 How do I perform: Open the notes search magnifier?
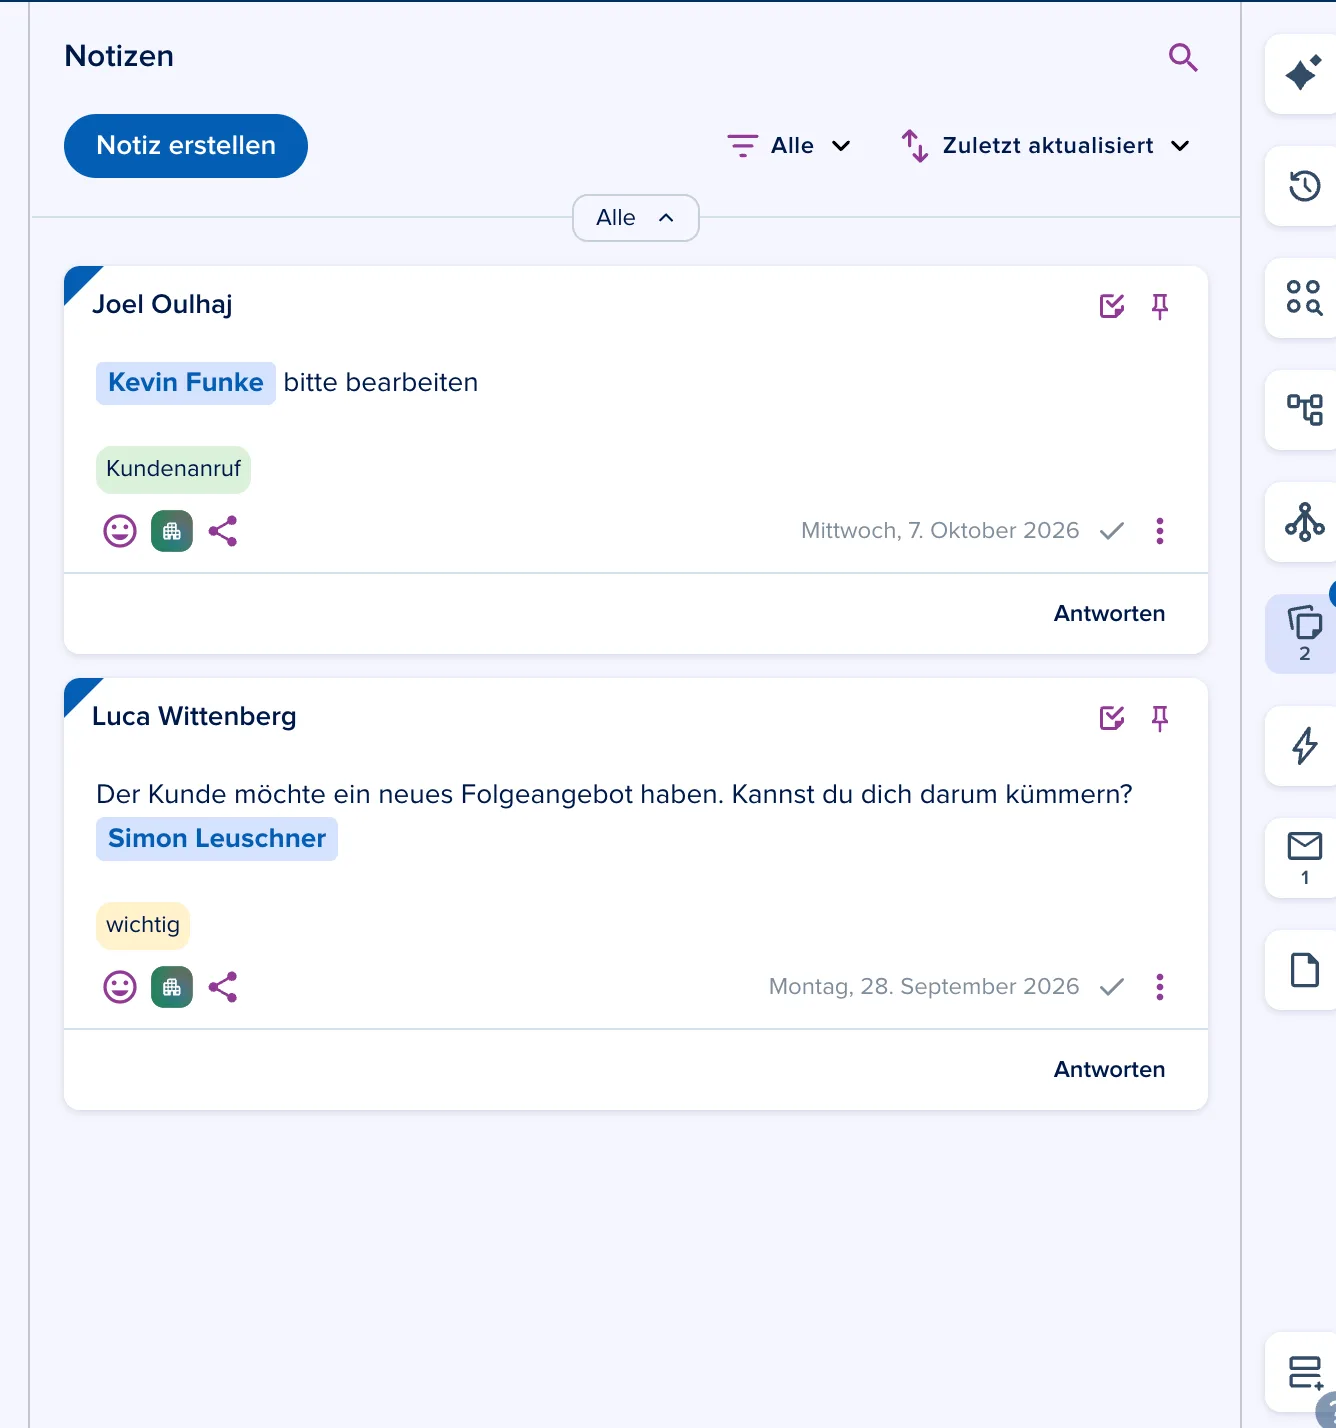[1183, 57]
